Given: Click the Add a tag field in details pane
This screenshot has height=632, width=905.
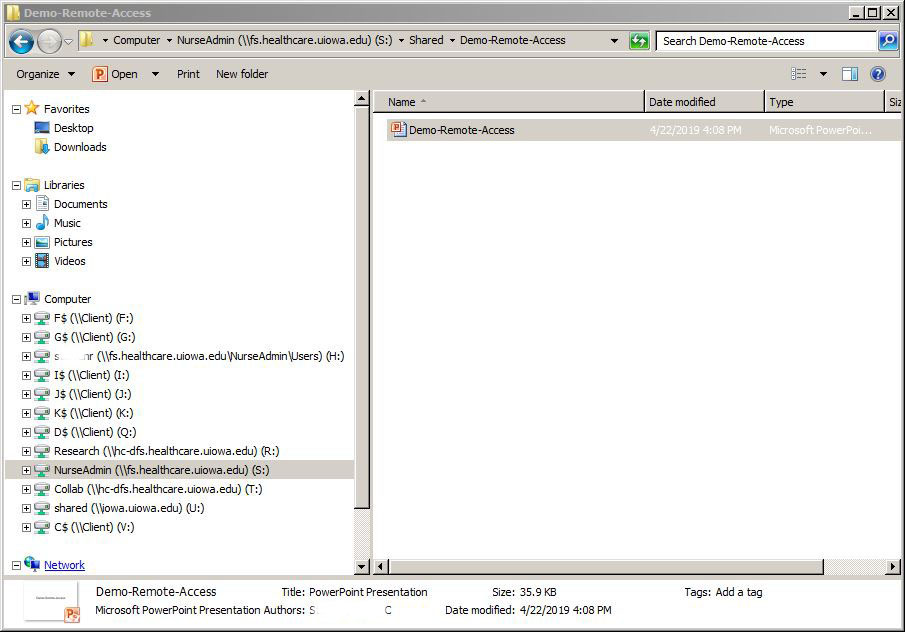Looking at the screenshot, I should (x=738, y=592).
